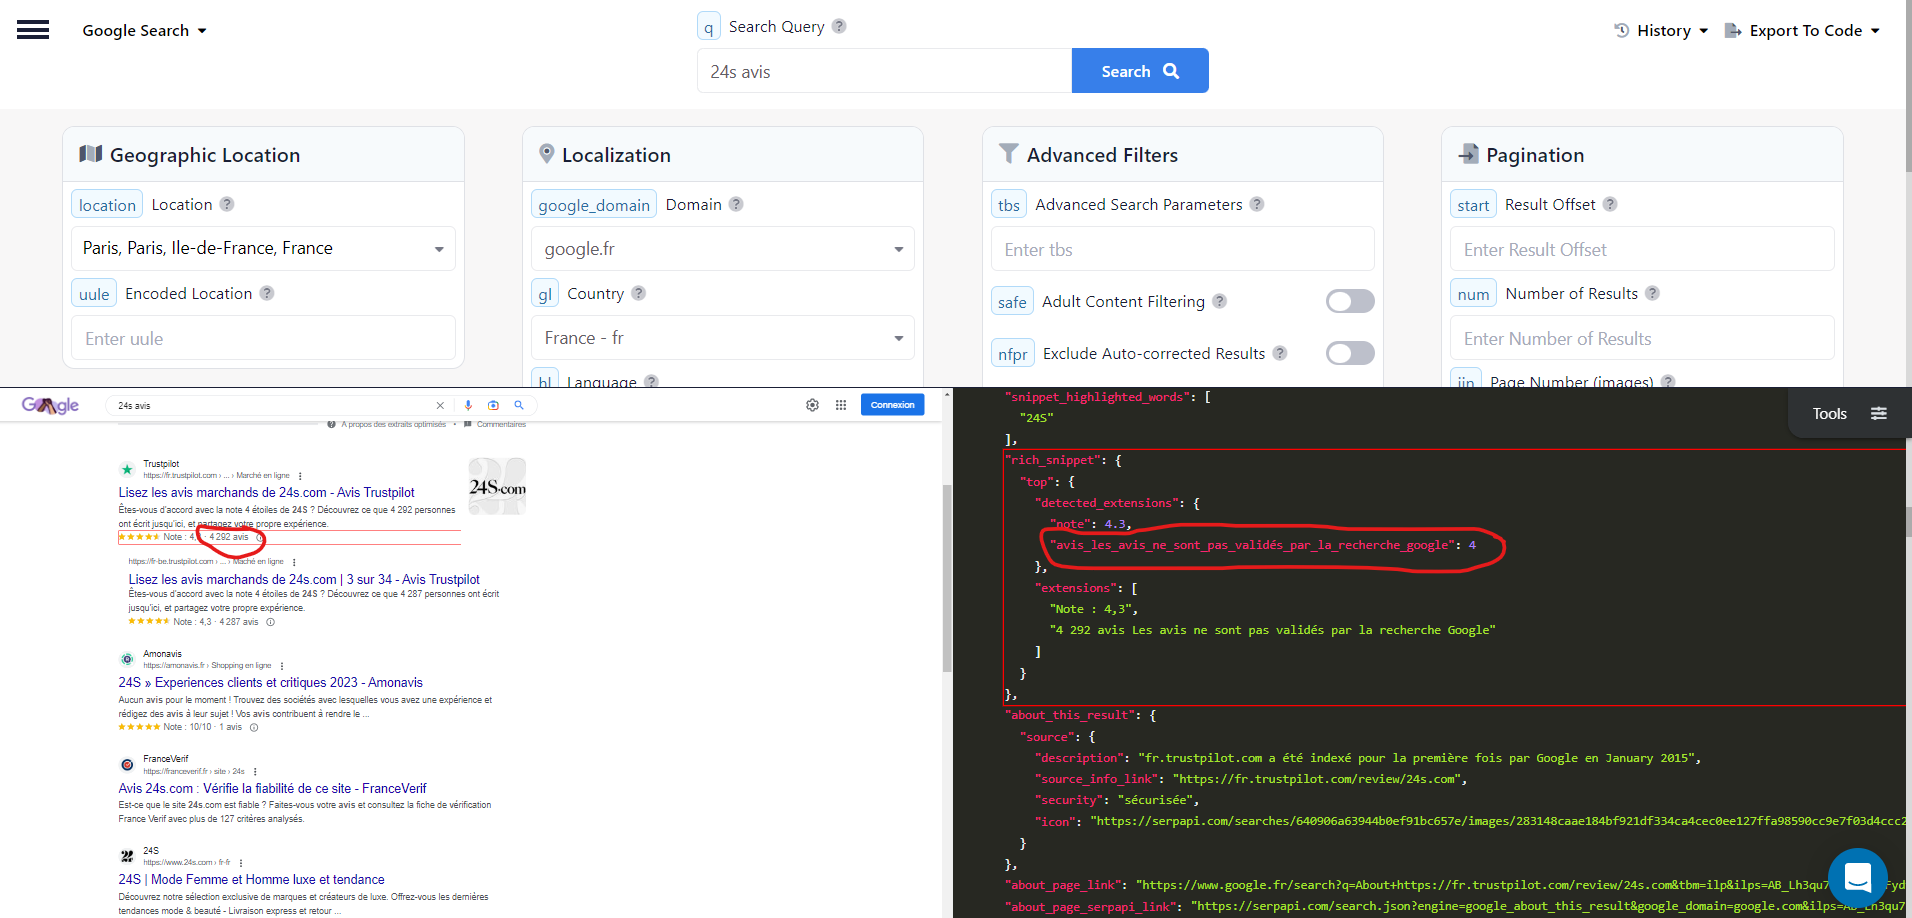Click the Enter Result Offset input field
The width and height of the screenshot is (1912, 918).
coord(1641,248)
